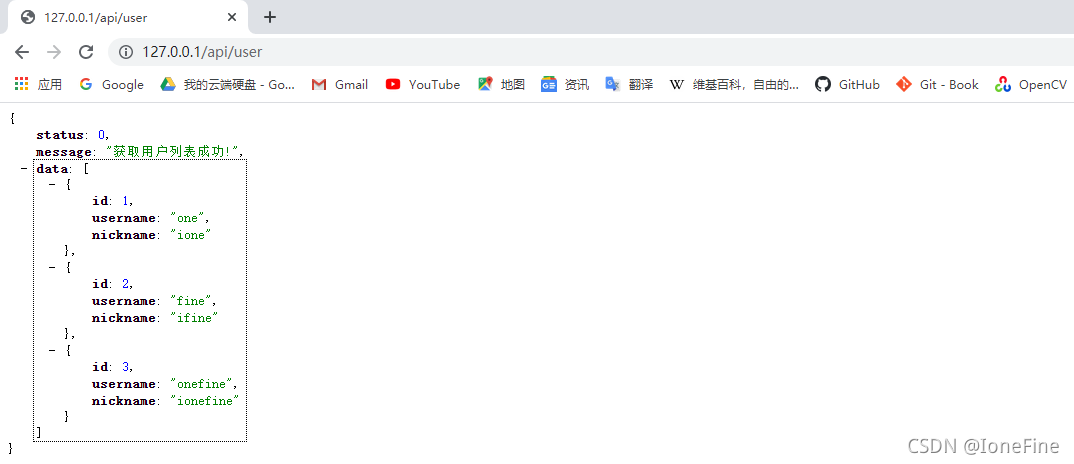
Task: Open the OpenCV bookmark
Action: click(1032, 84)
